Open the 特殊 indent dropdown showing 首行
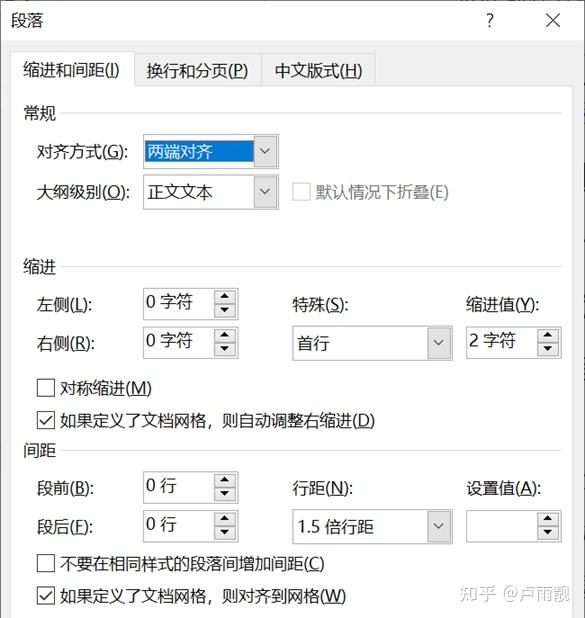This screenshot has width=585, height=618. pos(439,343)
